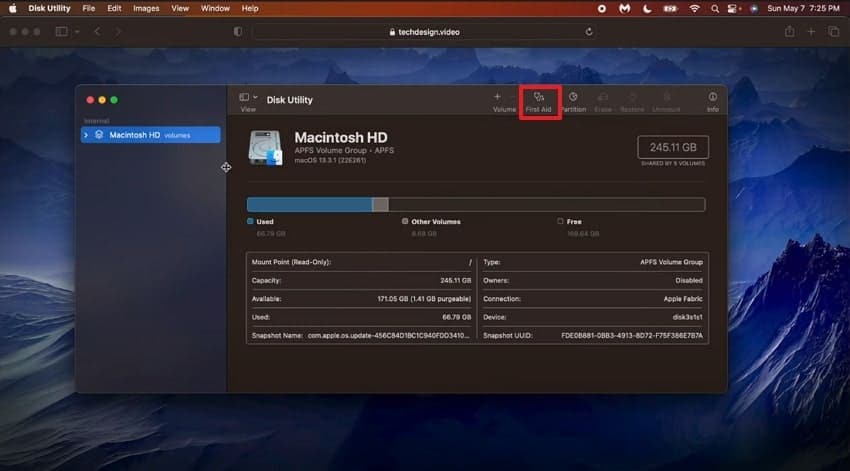This screenshot has height=471, width=850.
Task: Show Info for the selected disk
Action: (712, 101)
